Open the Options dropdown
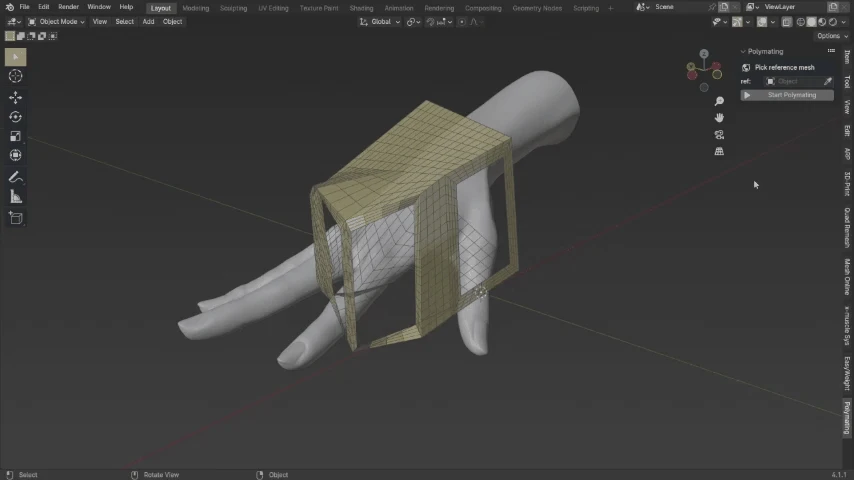The image size is (854, 480). tap(832, 36)
